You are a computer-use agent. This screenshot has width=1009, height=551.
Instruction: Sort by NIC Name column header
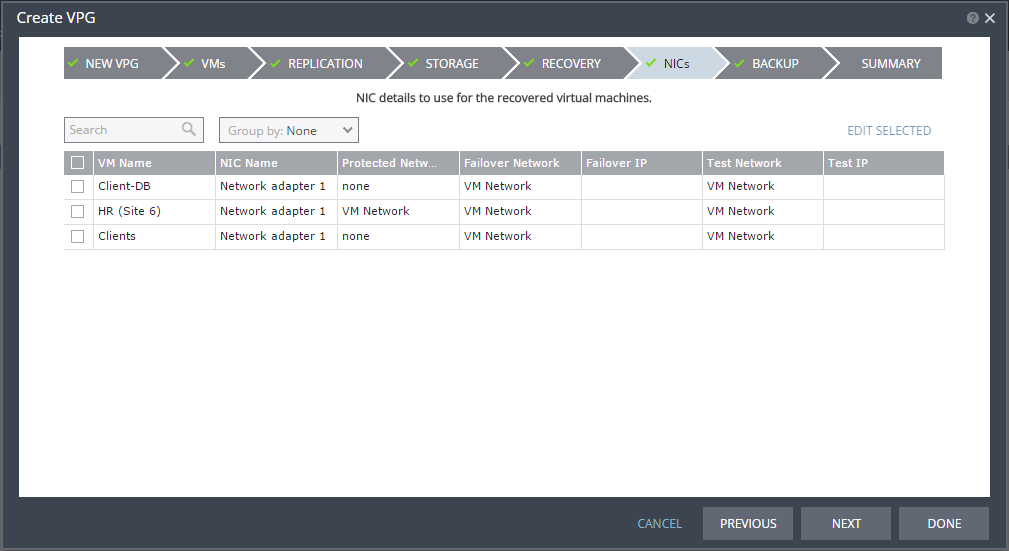tap(277, 163)
